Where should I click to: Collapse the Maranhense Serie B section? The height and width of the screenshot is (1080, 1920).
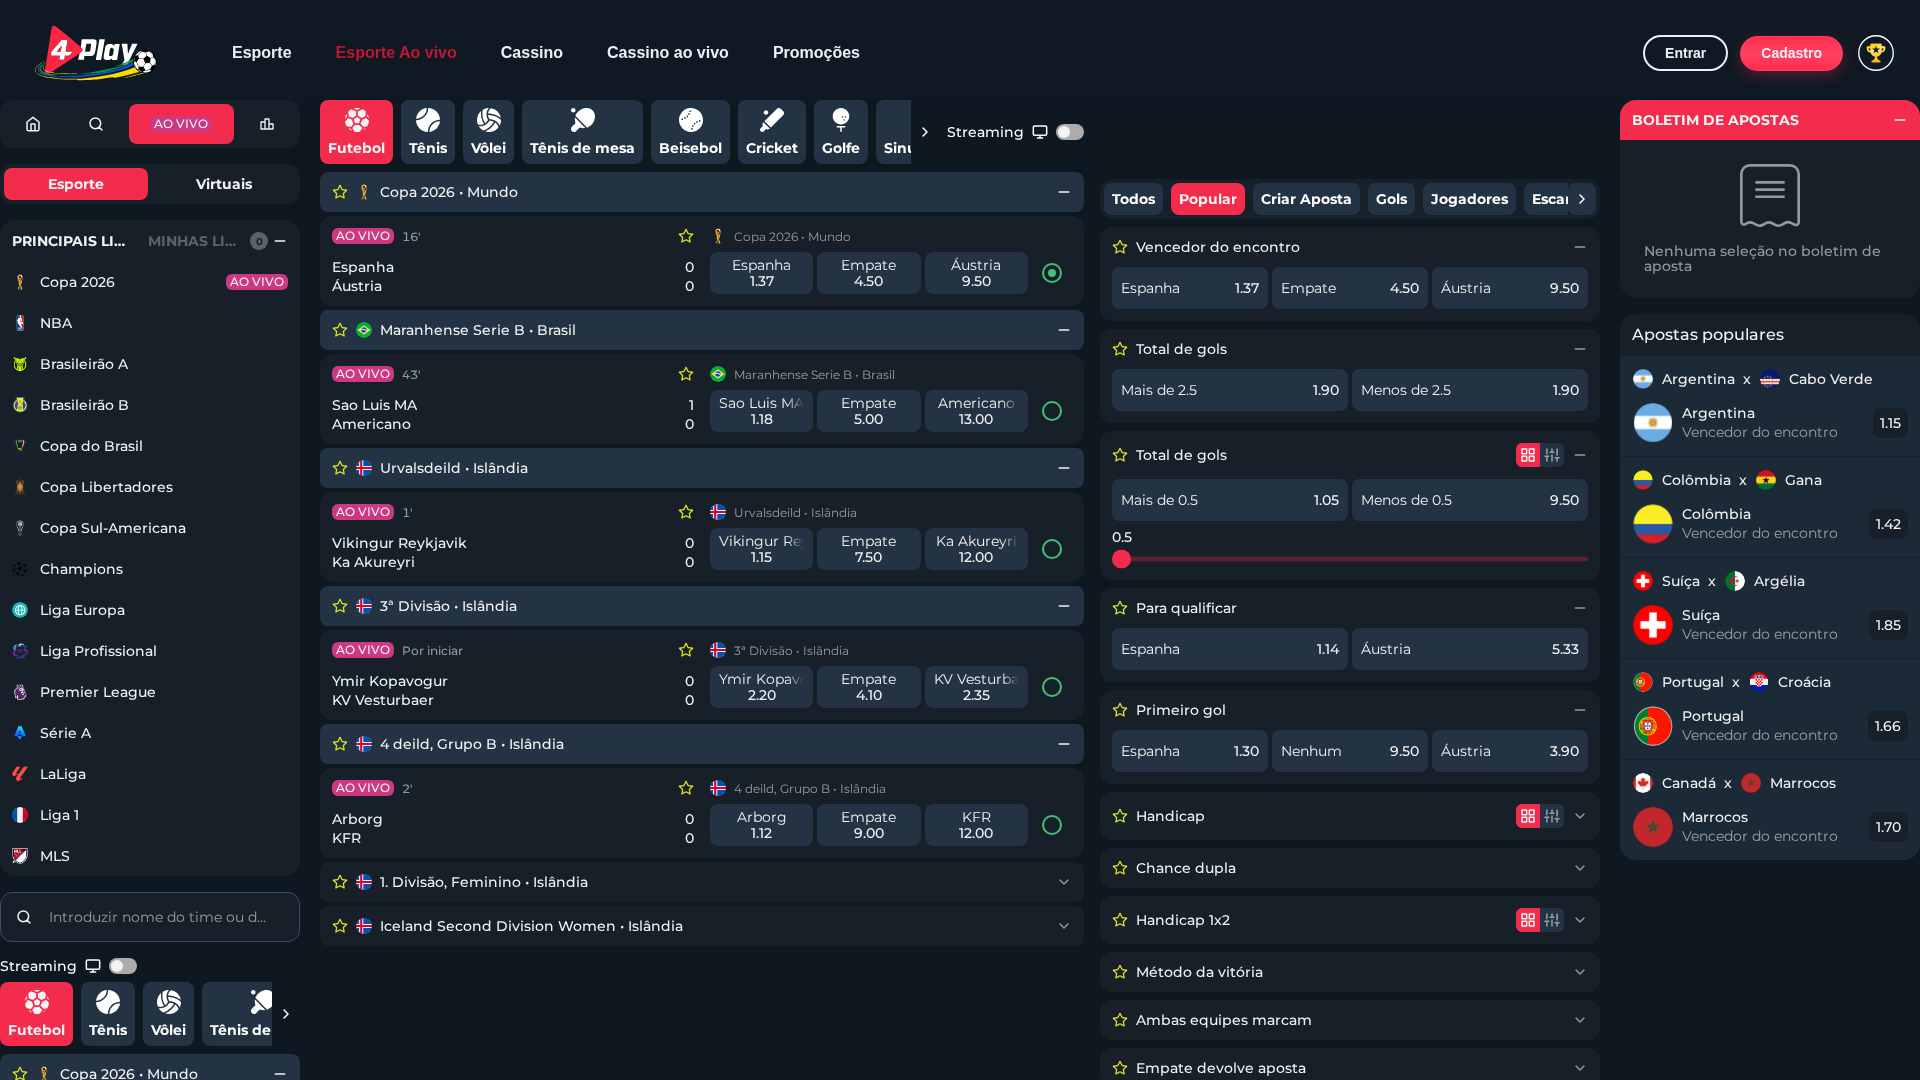(x=1064, y=330)
